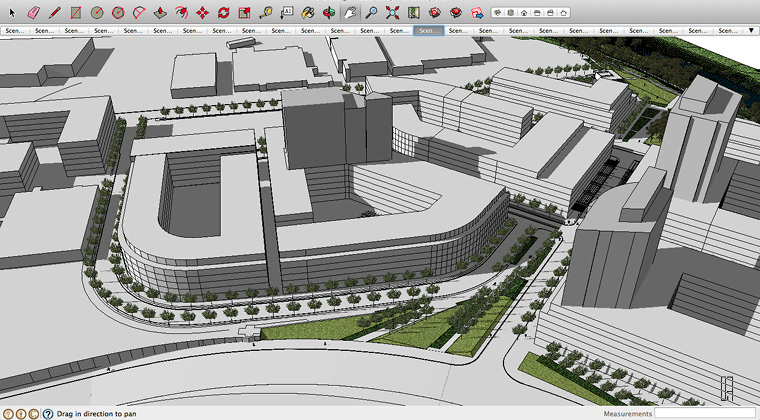Click the Zoom Extents tool
This screenshot has height=420, width=760.
pyautogui.click(x=393, y=13)
